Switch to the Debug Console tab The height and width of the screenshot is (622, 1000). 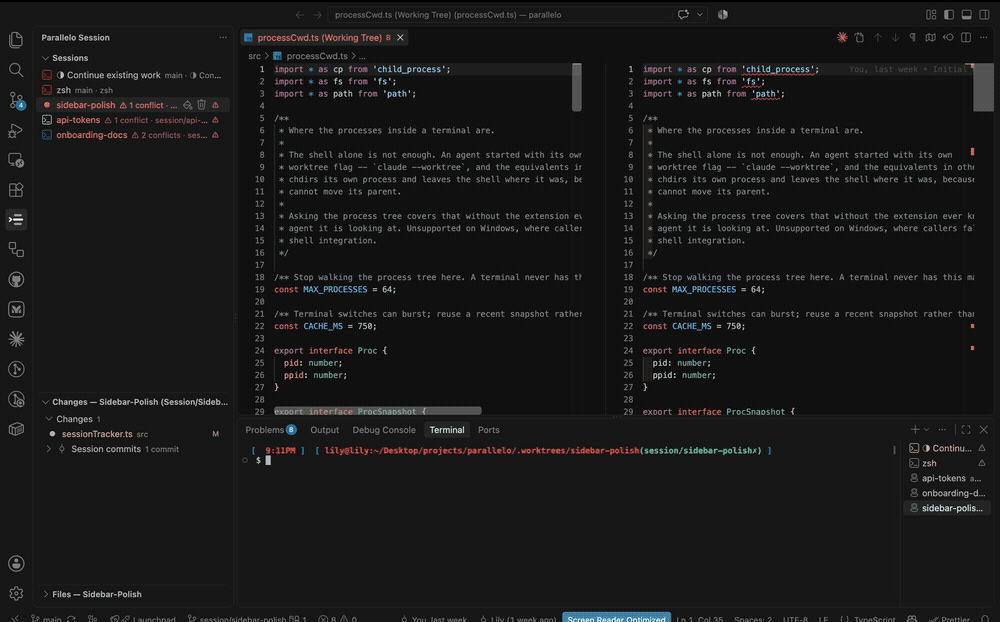pyautogui.click(x=384, y=430)
